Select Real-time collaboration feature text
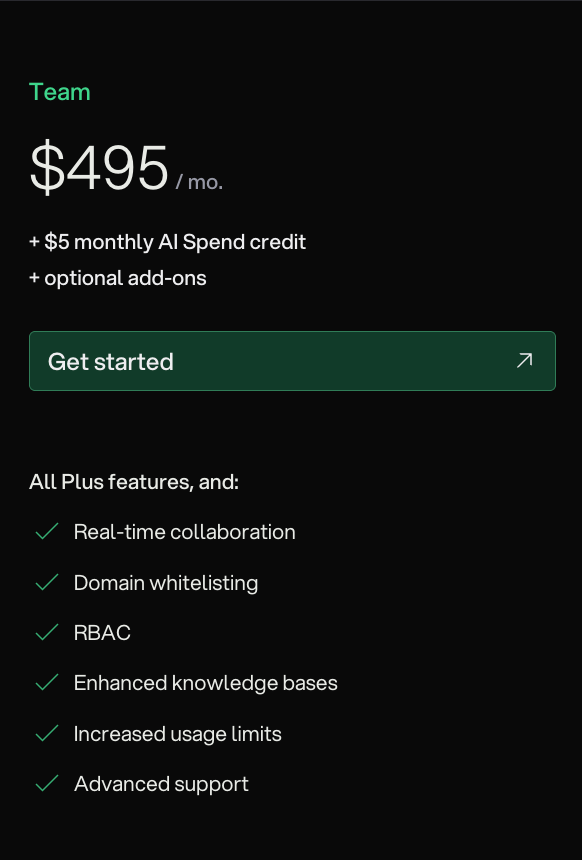582x860 pixels. pos(184,532)
